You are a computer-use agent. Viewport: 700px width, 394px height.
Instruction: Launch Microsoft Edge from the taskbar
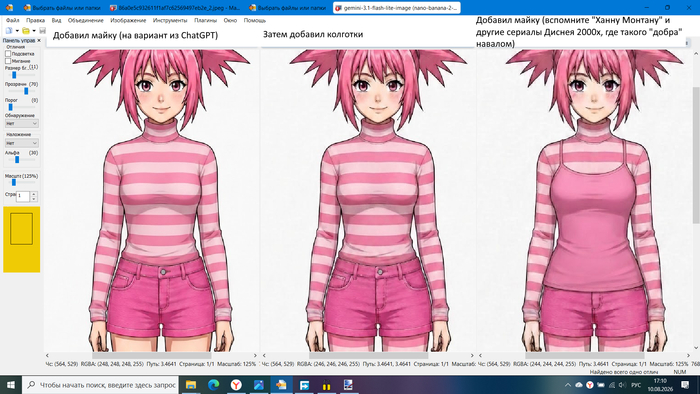coord(213,385)
